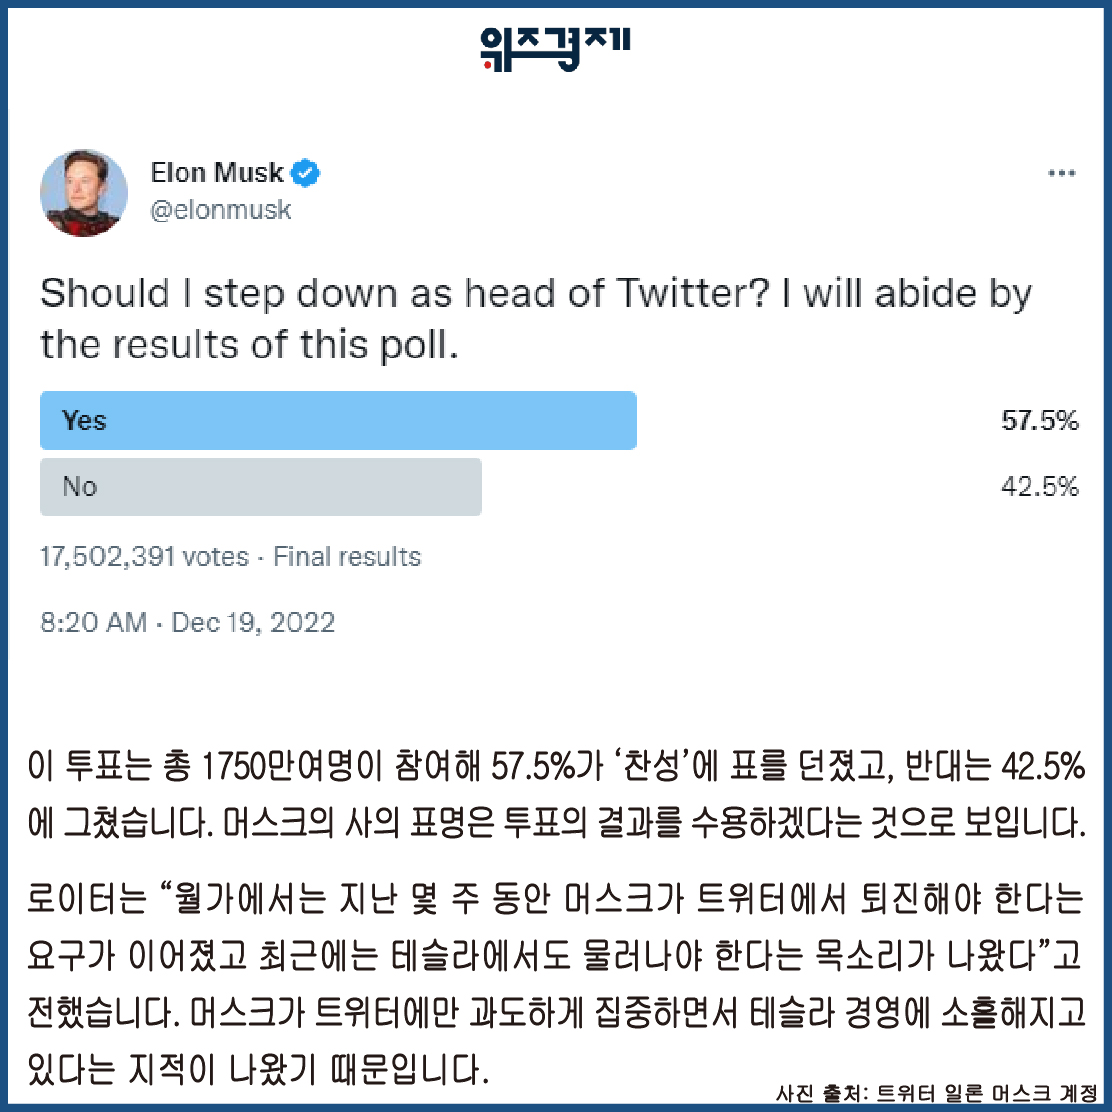This screenshot has height=1112, width=1112.
Task: Select the gray No poll bar
Action: 260,487
